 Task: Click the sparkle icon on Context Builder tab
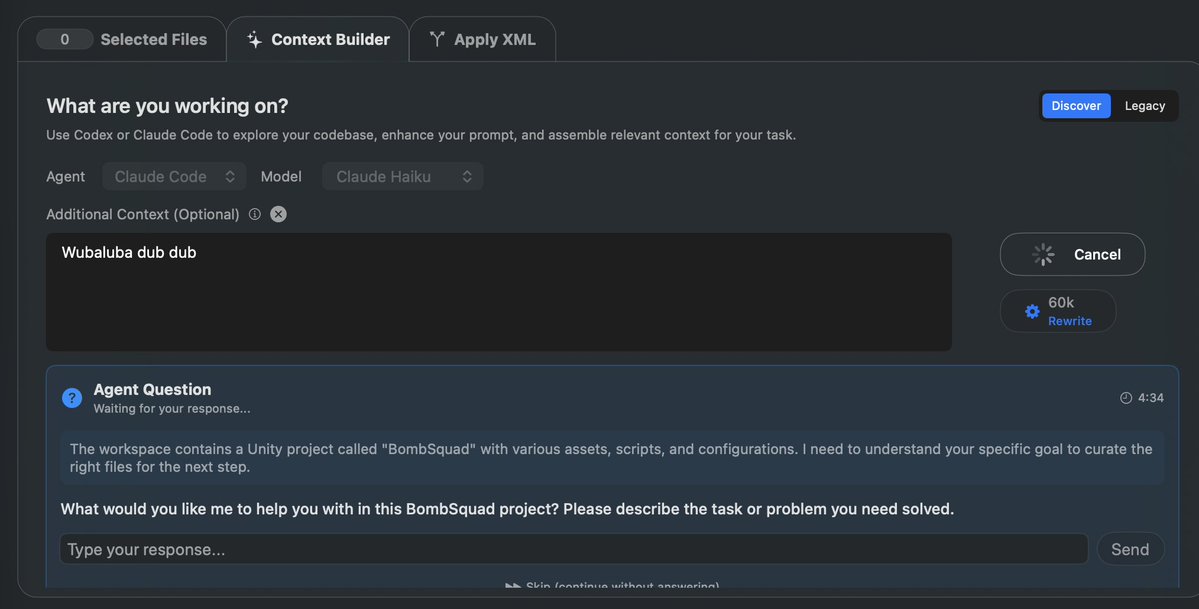(x=255, y=40)
